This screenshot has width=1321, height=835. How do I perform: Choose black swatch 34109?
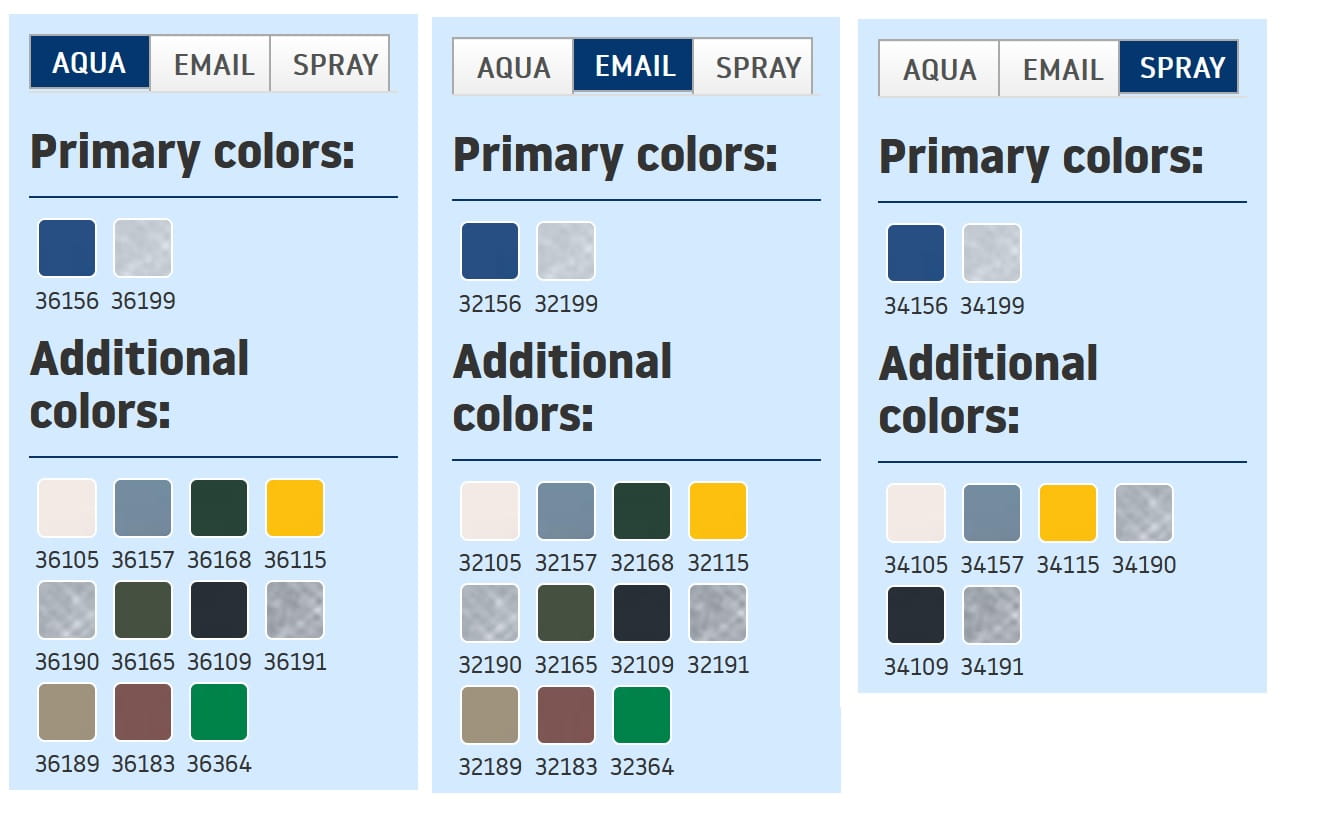pos(916,615)
